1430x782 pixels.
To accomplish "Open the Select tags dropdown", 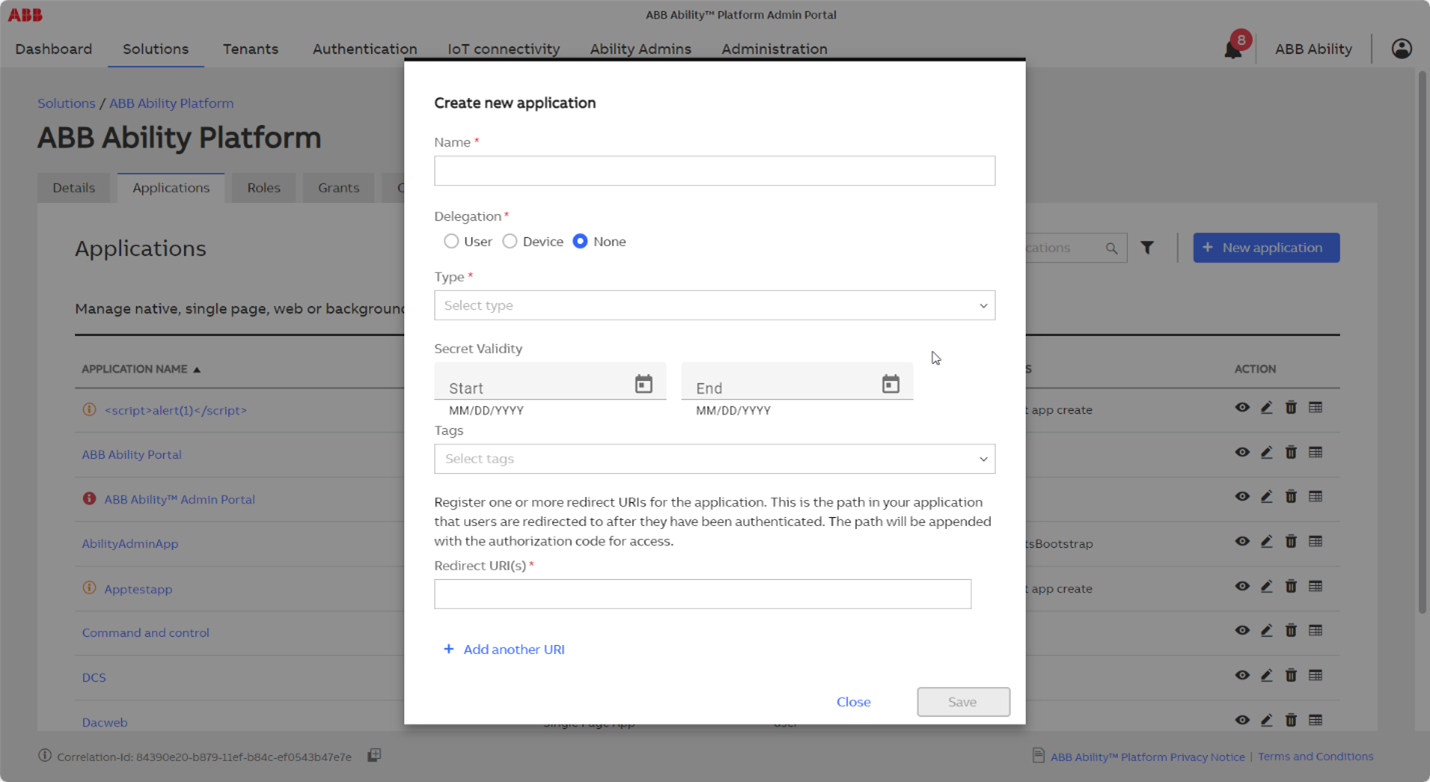I will (714, 459).
